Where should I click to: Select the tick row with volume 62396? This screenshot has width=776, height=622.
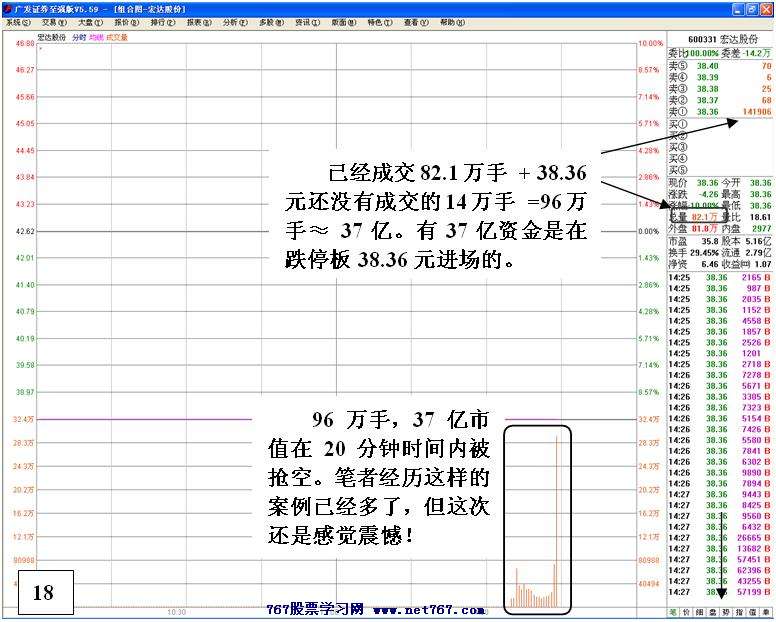click(720, 570)
